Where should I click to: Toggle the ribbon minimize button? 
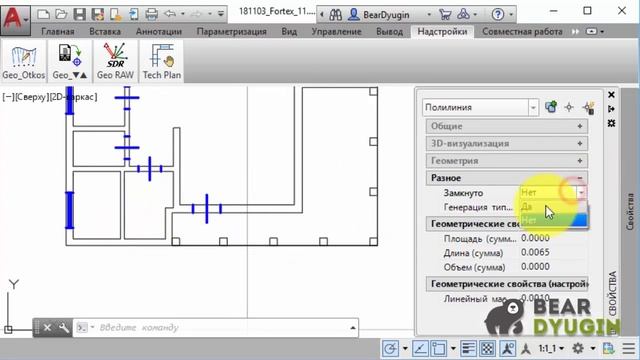[591, 31]
